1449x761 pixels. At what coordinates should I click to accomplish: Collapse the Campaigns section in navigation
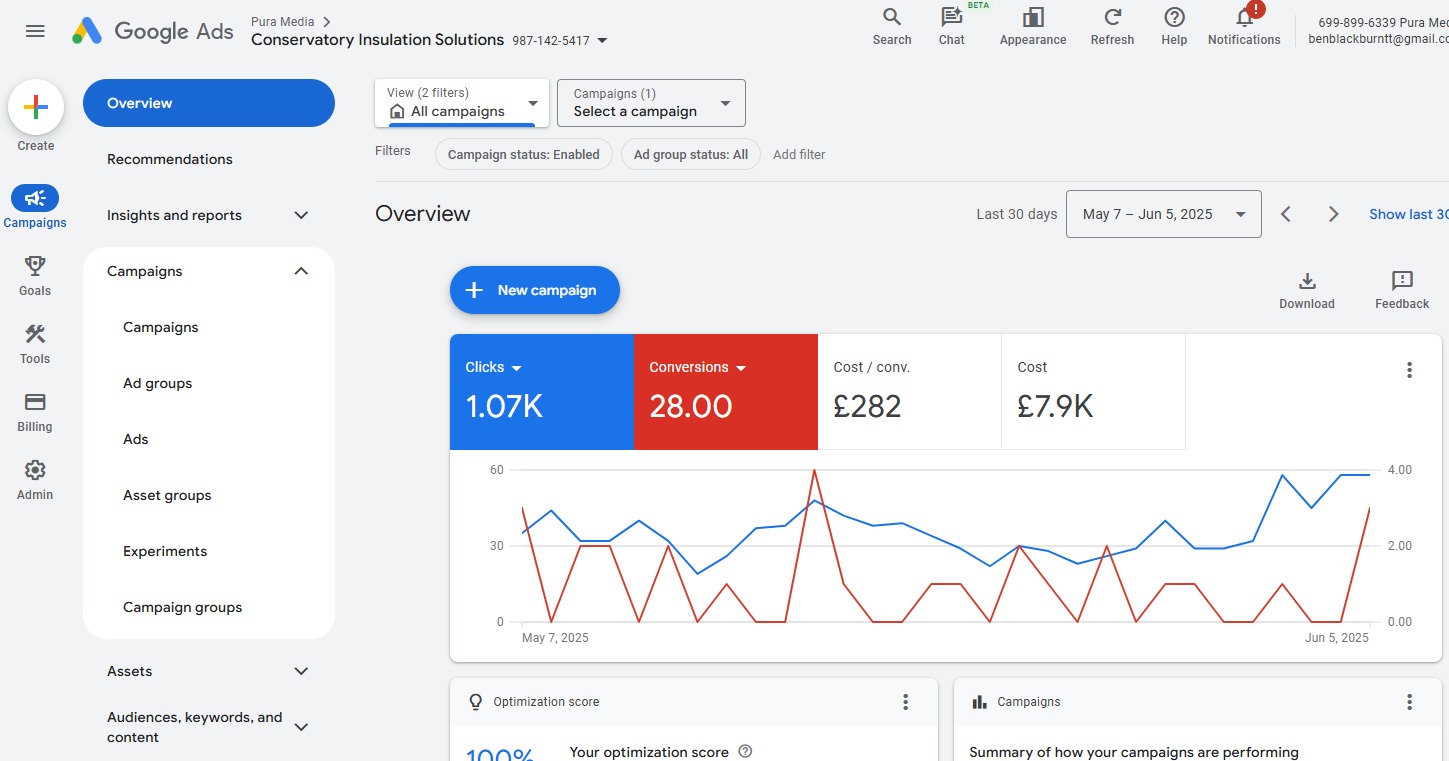click(x=301, y=271)
